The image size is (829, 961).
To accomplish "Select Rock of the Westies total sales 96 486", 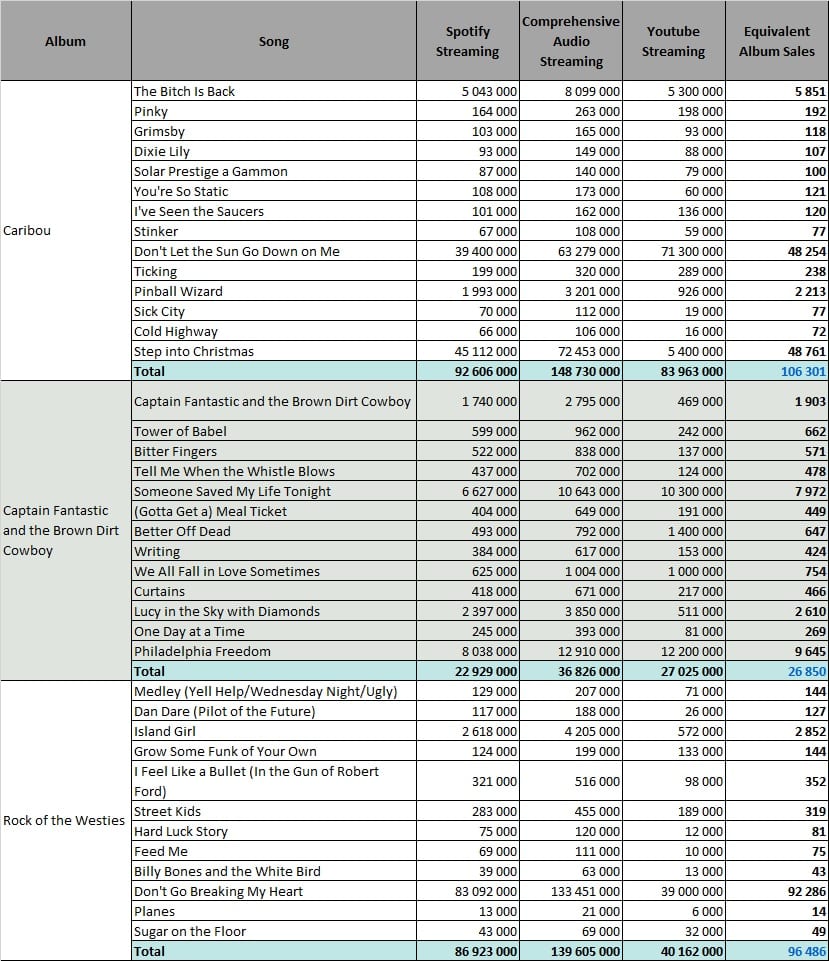I will 777,951.
